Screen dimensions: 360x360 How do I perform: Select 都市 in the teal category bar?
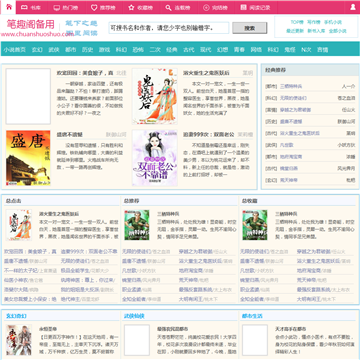[71, 50]
